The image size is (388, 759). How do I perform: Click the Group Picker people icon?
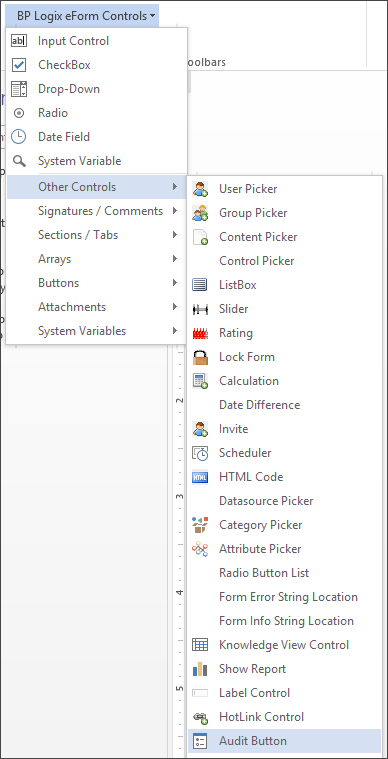point(200,213)
